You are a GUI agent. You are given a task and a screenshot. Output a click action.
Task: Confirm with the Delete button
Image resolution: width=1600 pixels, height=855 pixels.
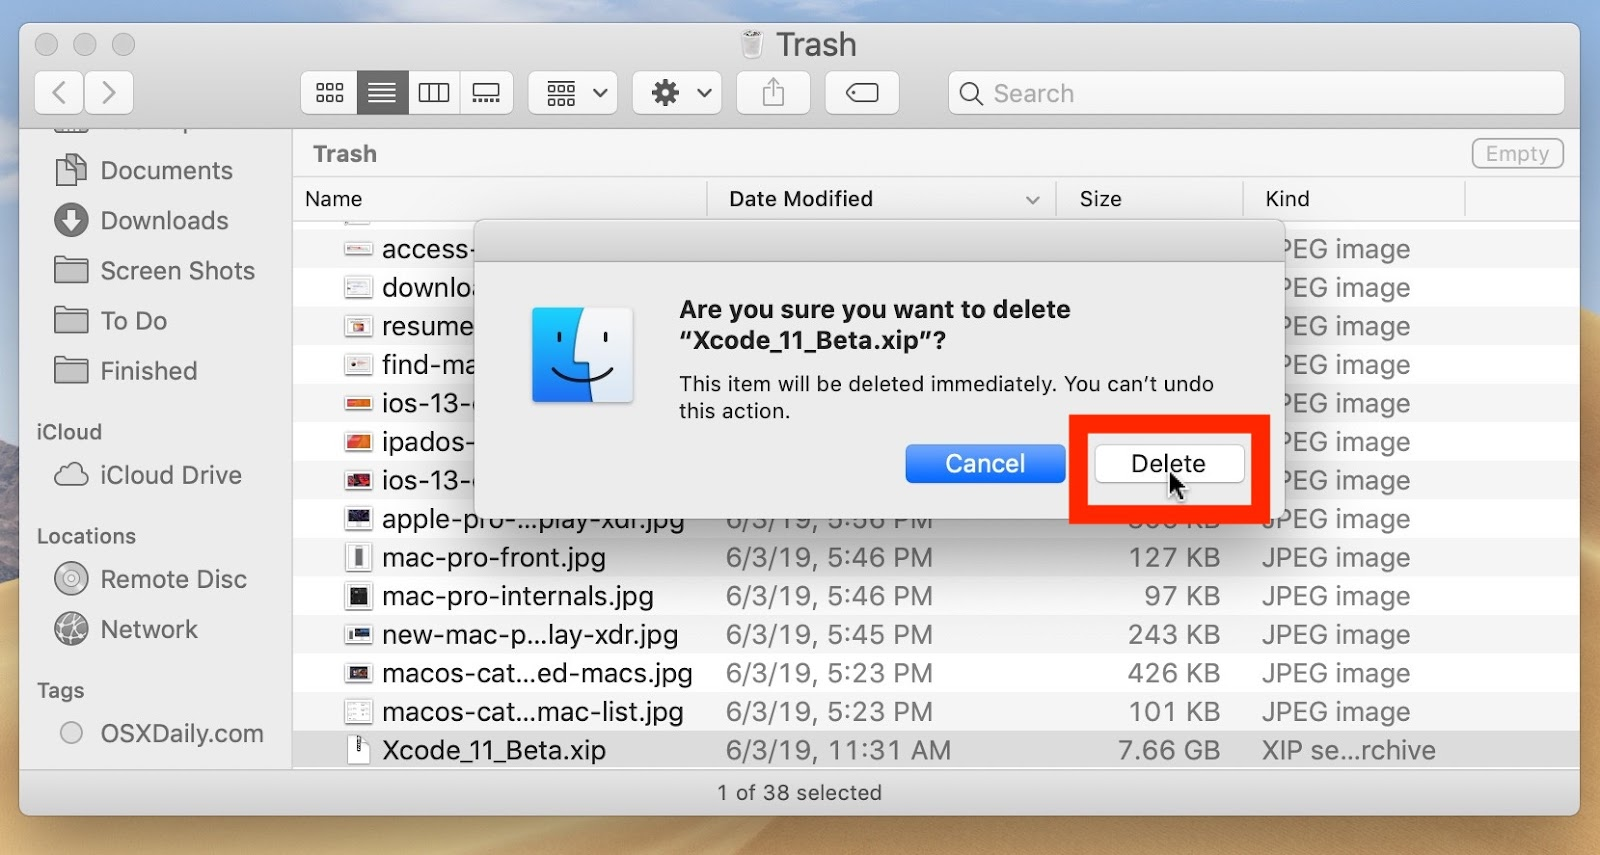(1168, 464)
